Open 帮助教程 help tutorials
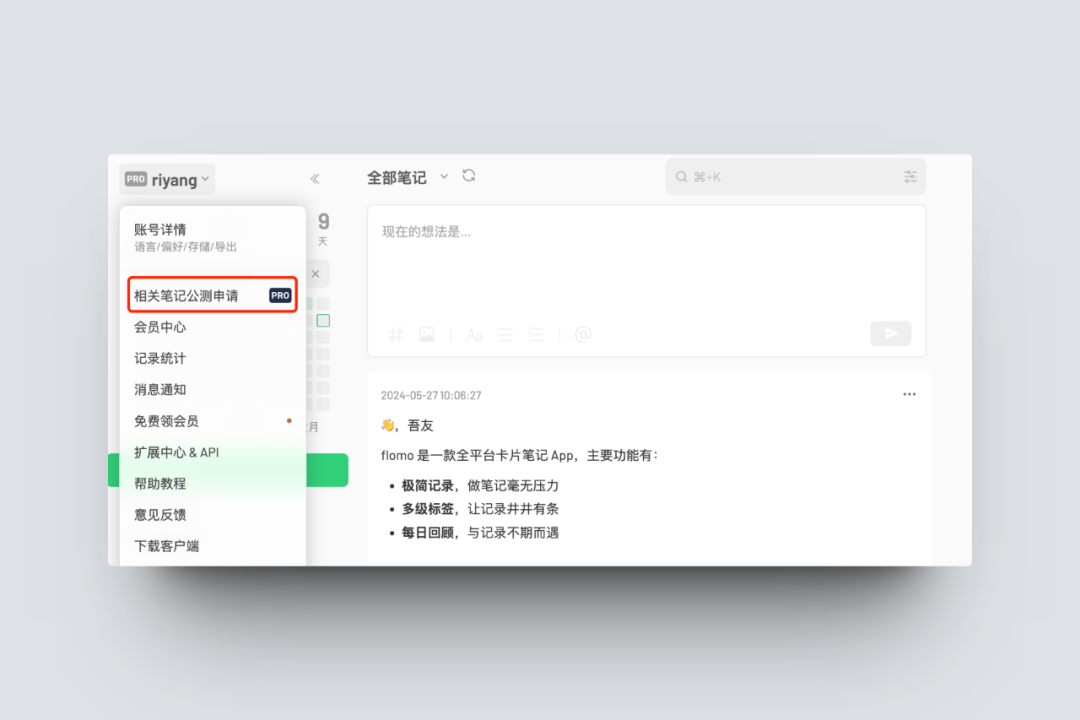1080x720 pixels. pyautogui.click(x=212, y=484)
